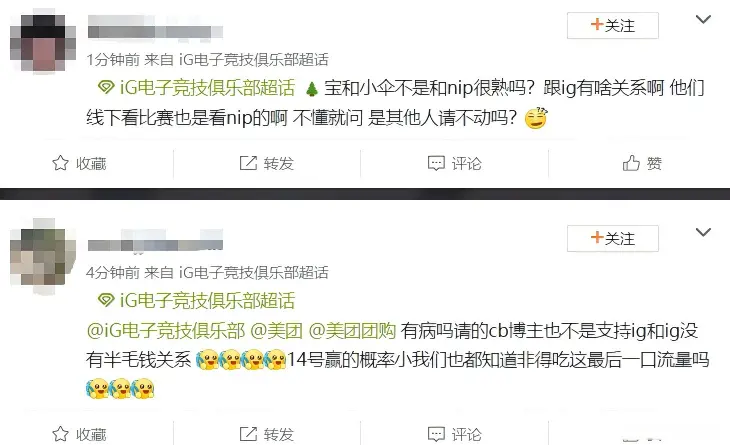
Task: Click the 转发 share icon on first post
Action: [x=248, y=163]
